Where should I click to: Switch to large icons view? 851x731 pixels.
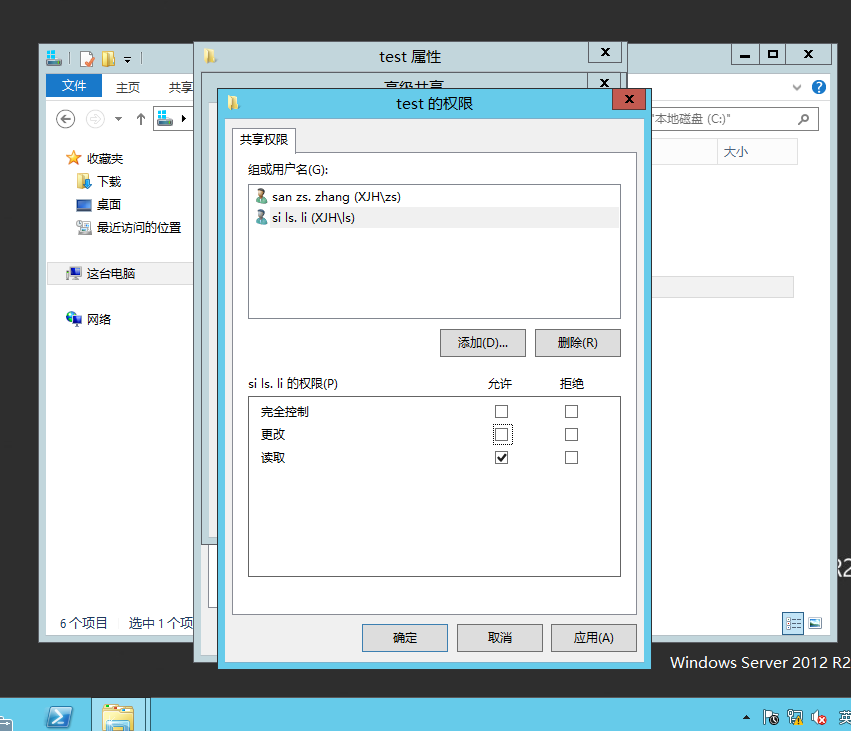(x=815, y=623)
